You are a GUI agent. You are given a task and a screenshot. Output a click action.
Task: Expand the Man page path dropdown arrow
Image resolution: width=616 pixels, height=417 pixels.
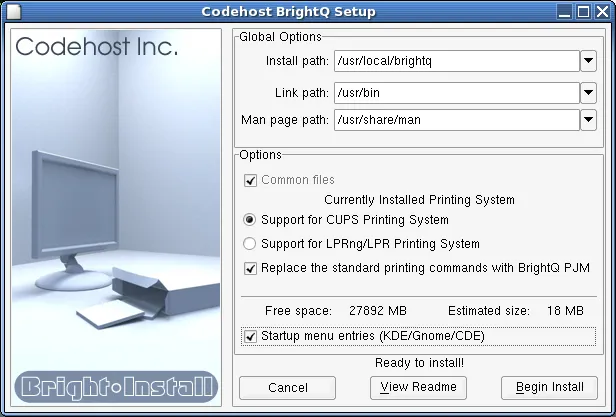coord(588,120)
